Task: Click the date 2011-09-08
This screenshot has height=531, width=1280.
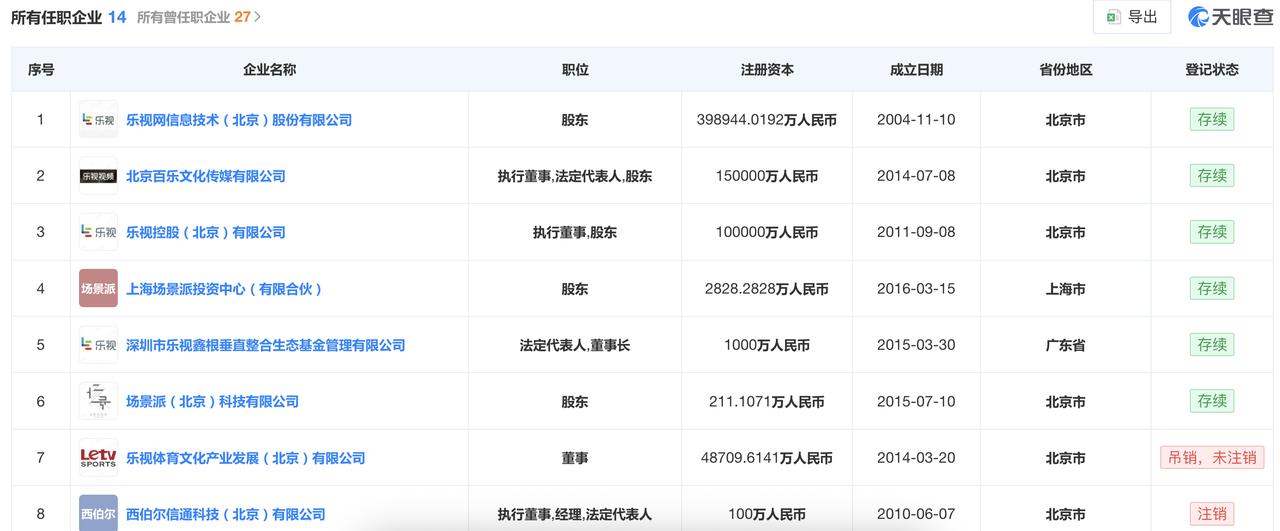Action: point(916,232)
